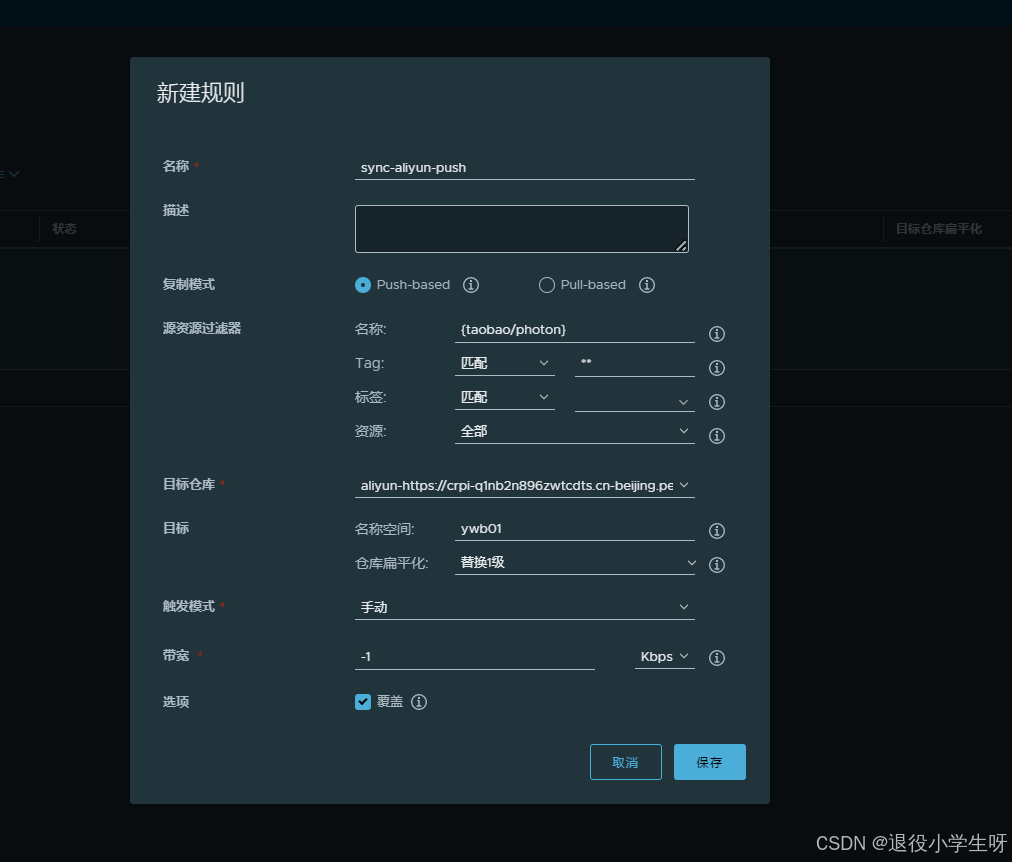Select the Pull-based replication mode
This screenshot has width=1012, height=862.
547,285
